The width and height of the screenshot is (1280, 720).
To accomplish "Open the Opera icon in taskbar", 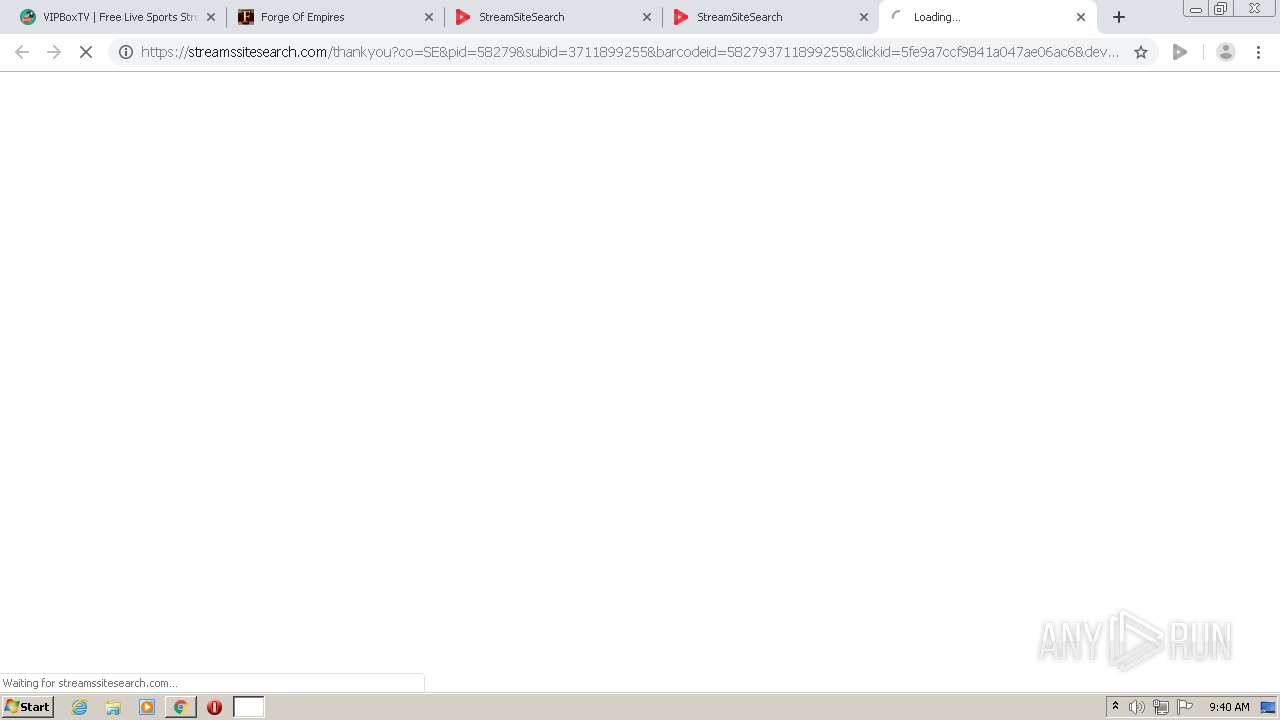I will point(214,707).
